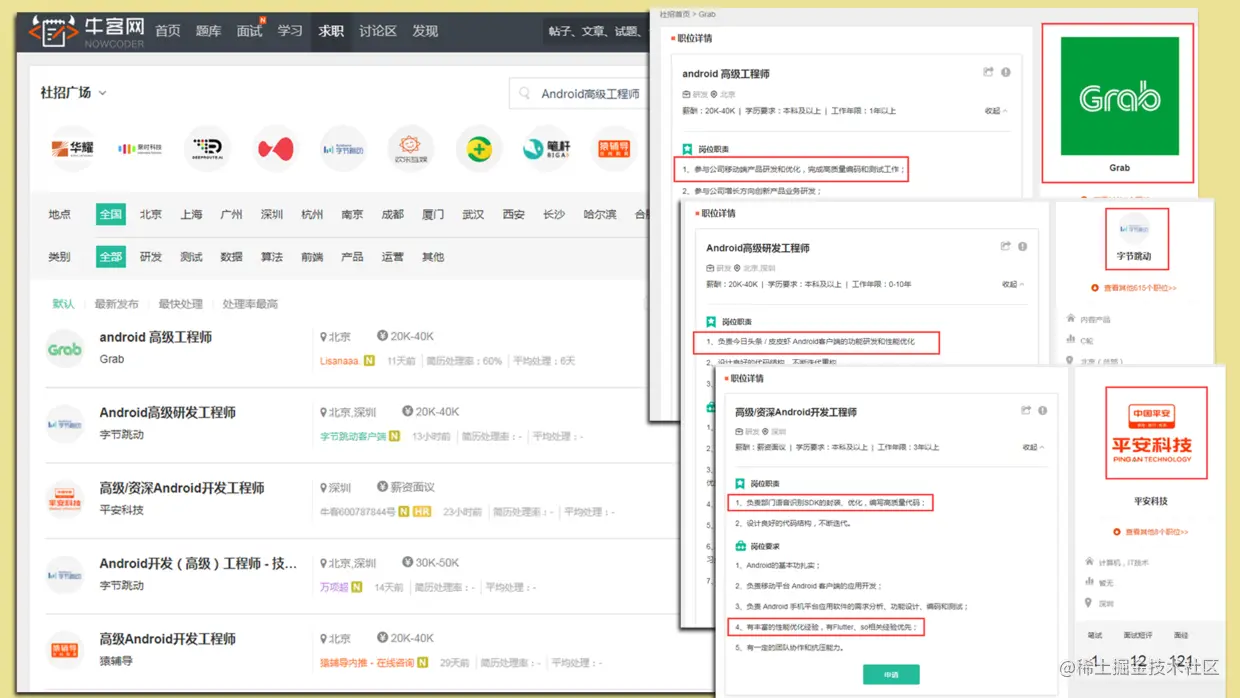1240x698 pixels.
Task: Filter location by 杭州
Action: pyautogui.click(x=312, y=214)
